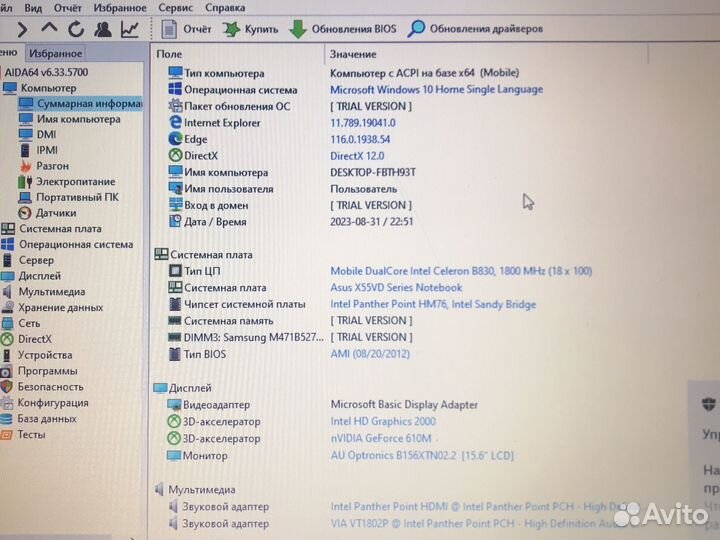Open the AMI (08/20/2012) BIOS link
Screen dimensions: 720x540
tap(370, 354)
